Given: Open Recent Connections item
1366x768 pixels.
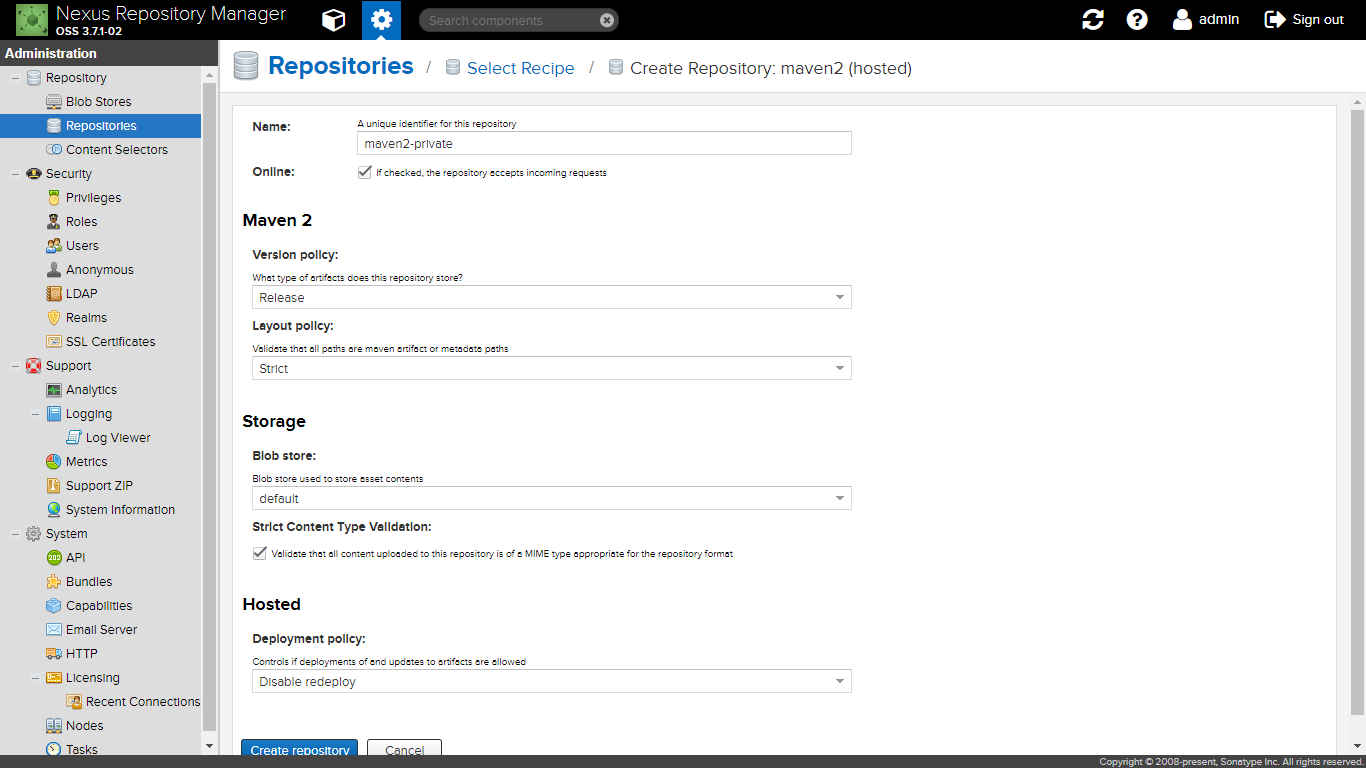Looking at the screenshot, I should (x=132, y=702).
